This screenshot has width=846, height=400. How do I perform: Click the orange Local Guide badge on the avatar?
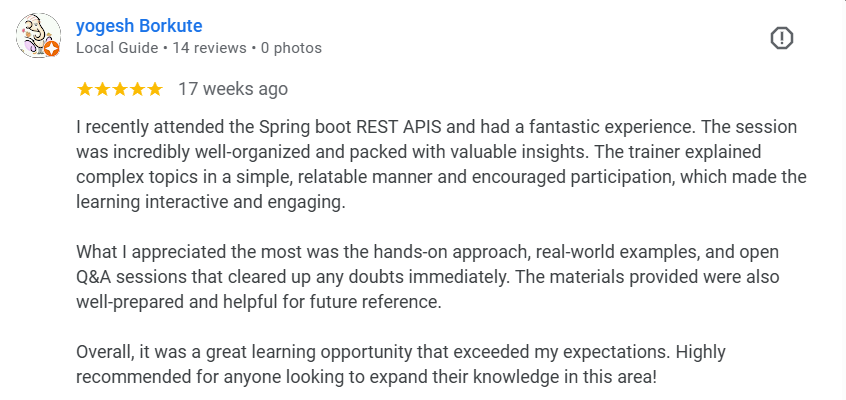click(52, 47)
